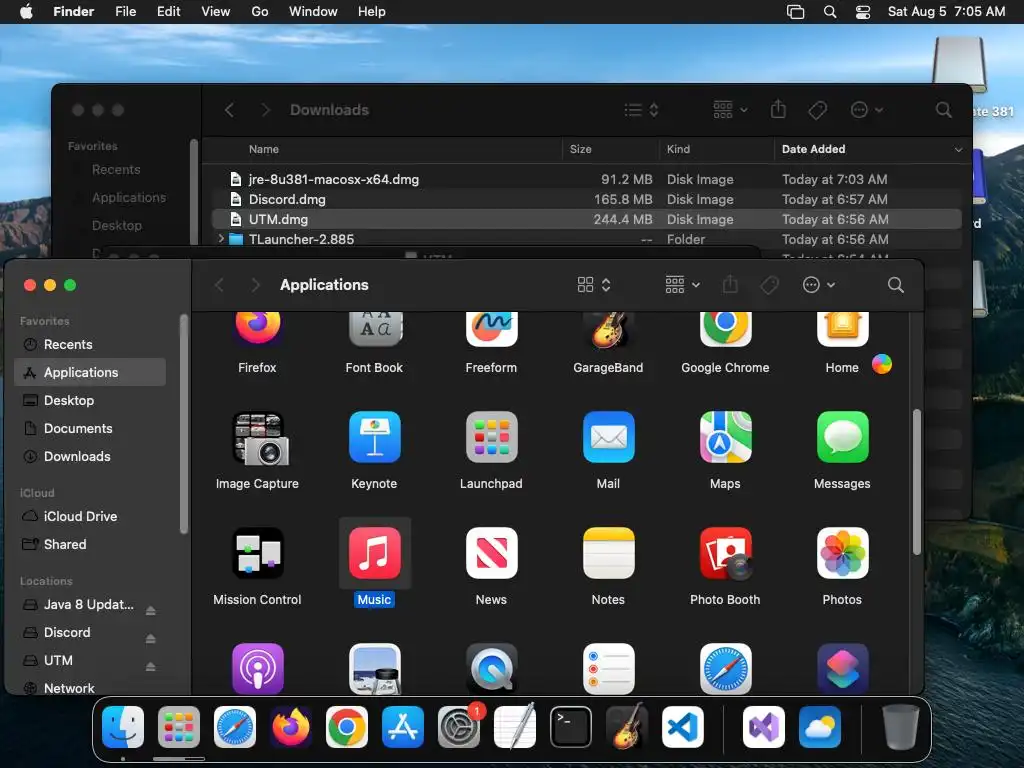Open Desktop in the front window sidebar
This screenshot has width=1024, height=768.
coord(90,400)
